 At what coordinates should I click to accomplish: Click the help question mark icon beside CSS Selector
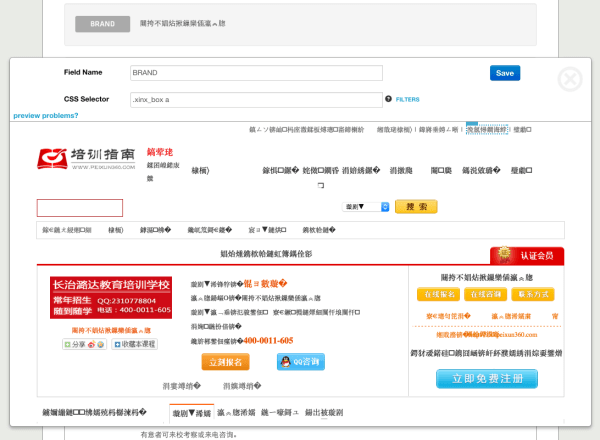click(388, 99)
